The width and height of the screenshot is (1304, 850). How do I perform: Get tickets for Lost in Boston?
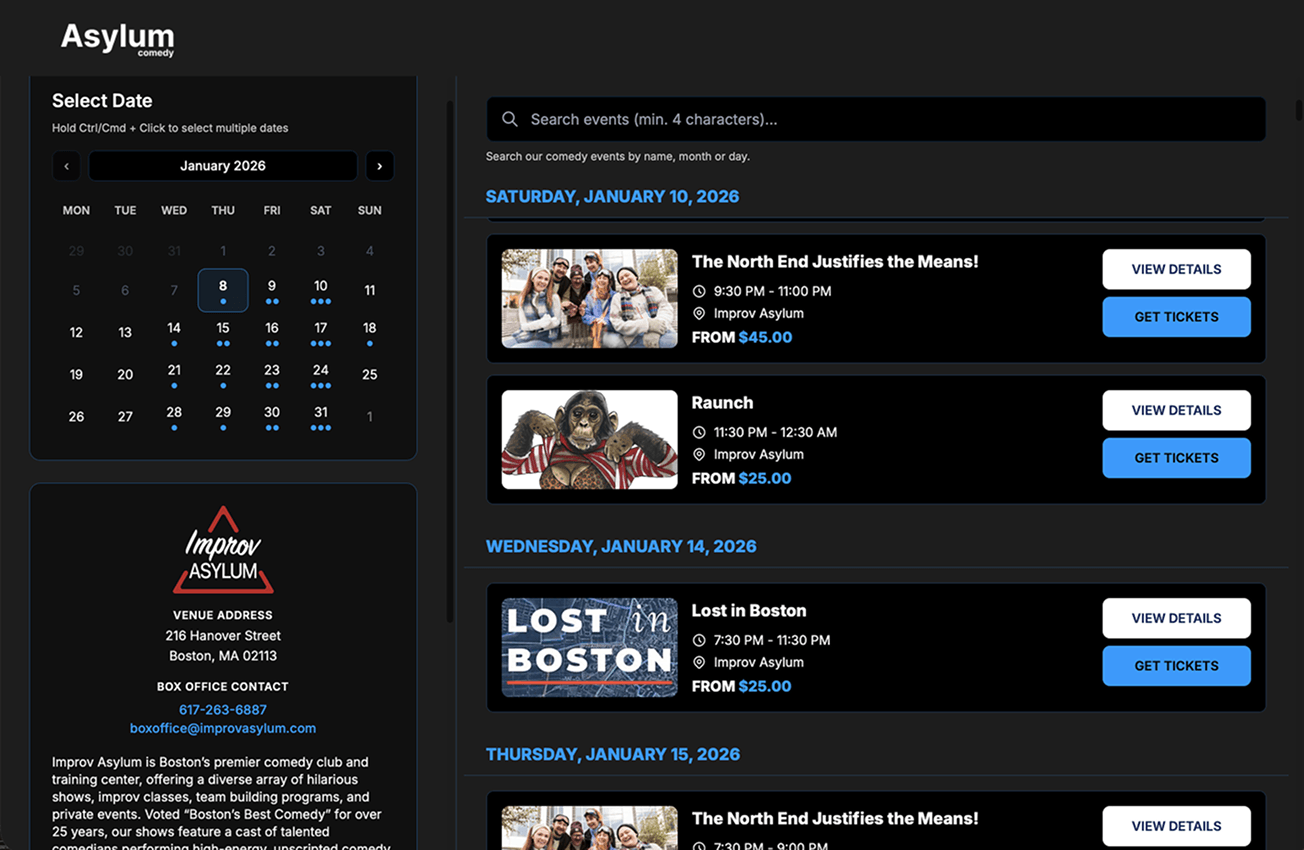pos(1176,666)
